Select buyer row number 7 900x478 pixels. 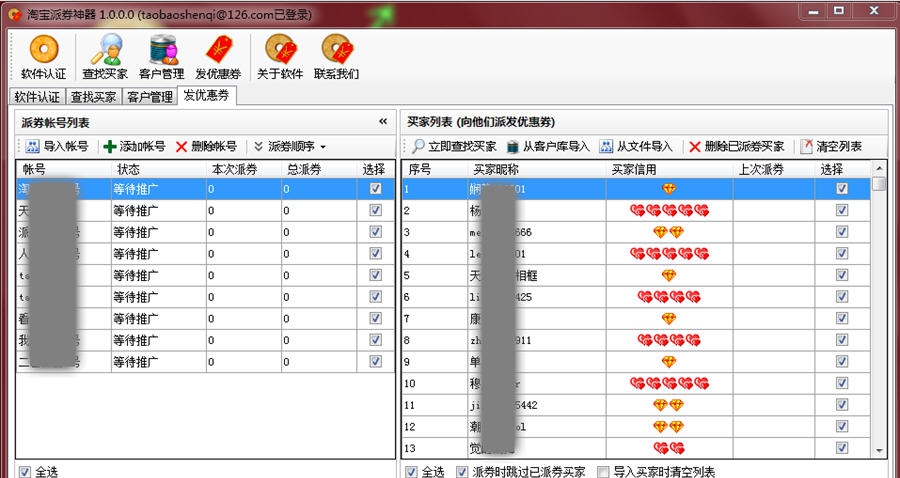point(636,318)
